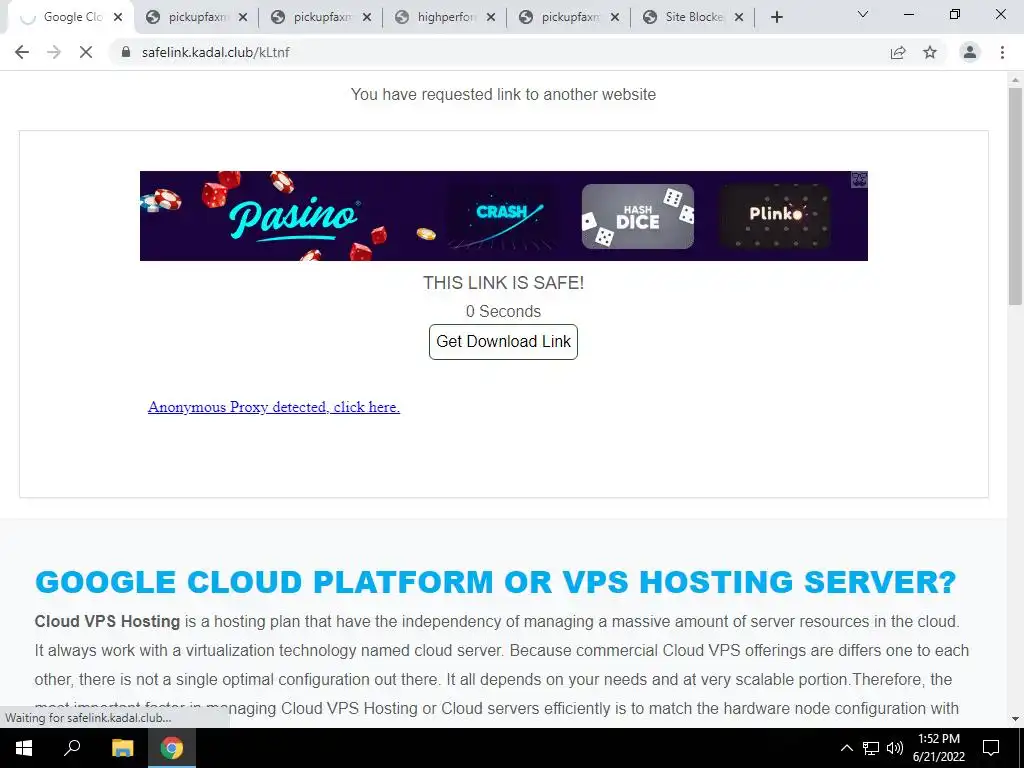Click the '0 Seconds' countdown text
This screenshot has width=1024, height=768.
(504, 312)
